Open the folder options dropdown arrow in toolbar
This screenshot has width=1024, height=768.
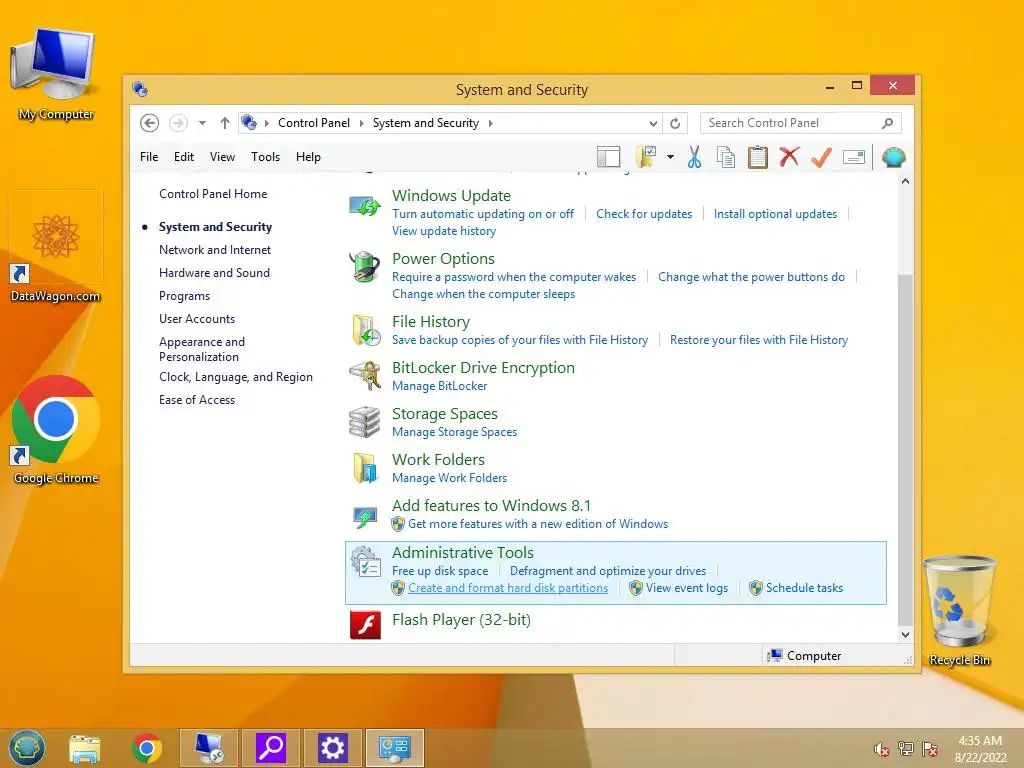pyautogui.click(x=670, y=157)
